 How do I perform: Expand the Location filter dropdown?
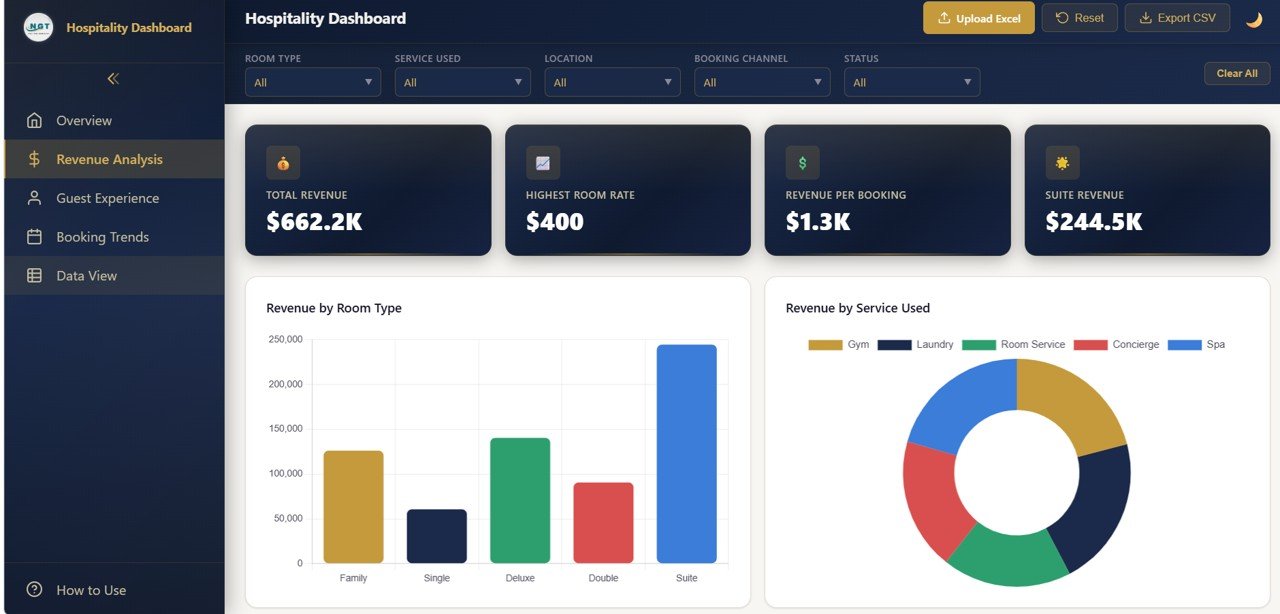(612, 82)
